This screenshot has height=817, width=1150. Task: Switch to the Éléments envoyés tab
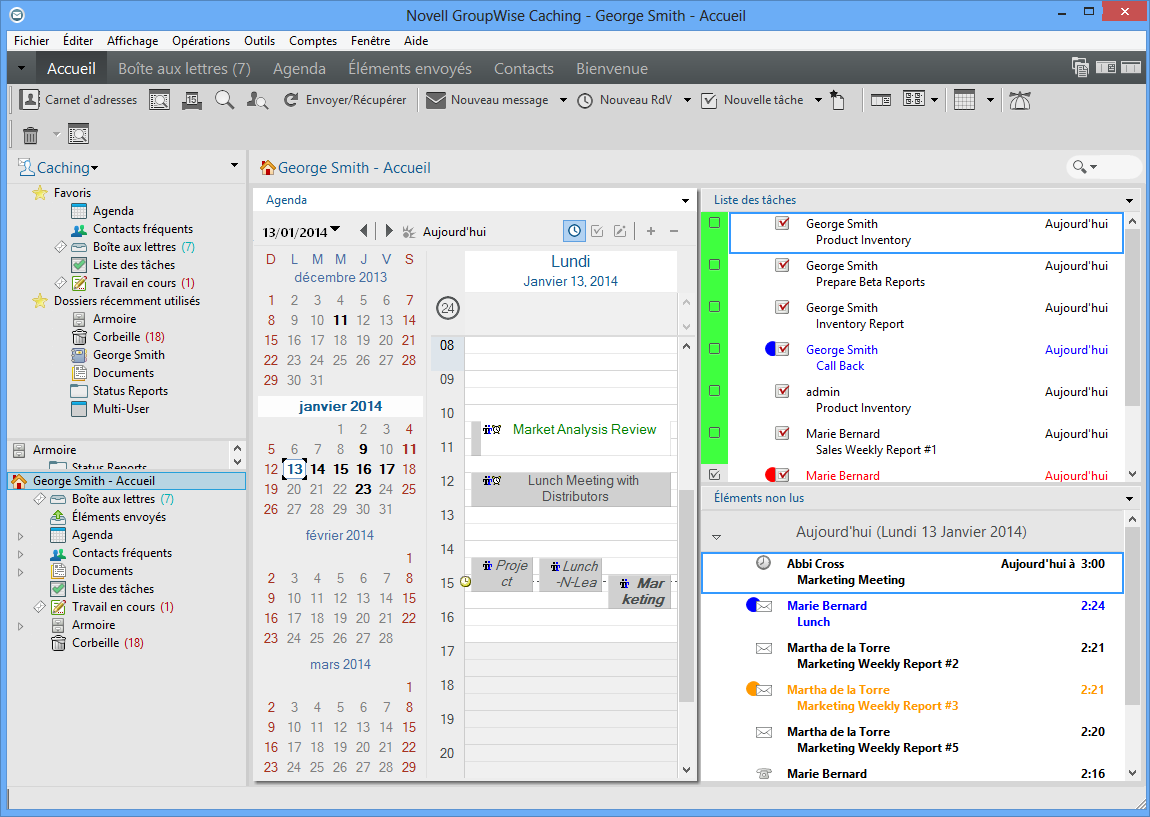click(410, 69)
